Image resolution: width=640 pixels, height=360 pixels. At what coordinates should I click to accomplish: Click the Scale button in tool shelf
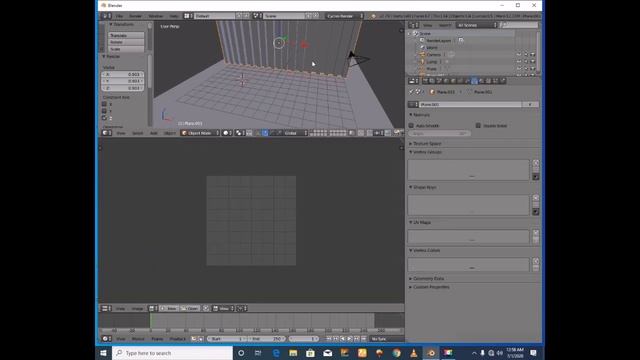pyautogui.click(x=126, y=49)
